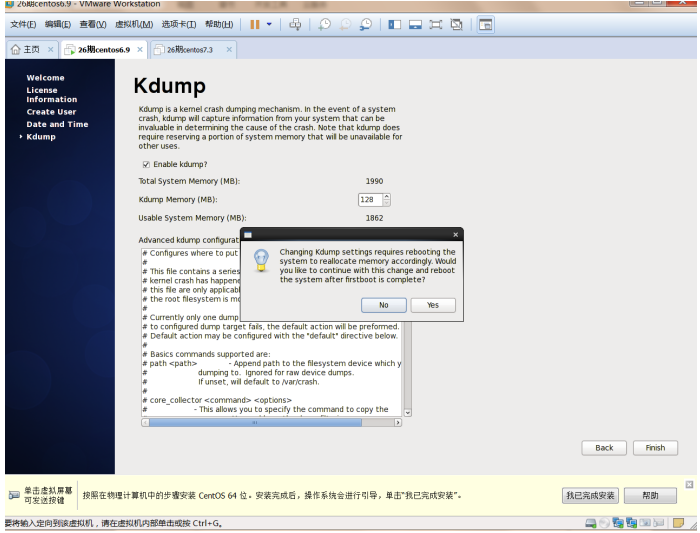Screen dimensions: 700x533
Task: Uncheck the Enable kdump checkbox
Action: click(146, 165)
